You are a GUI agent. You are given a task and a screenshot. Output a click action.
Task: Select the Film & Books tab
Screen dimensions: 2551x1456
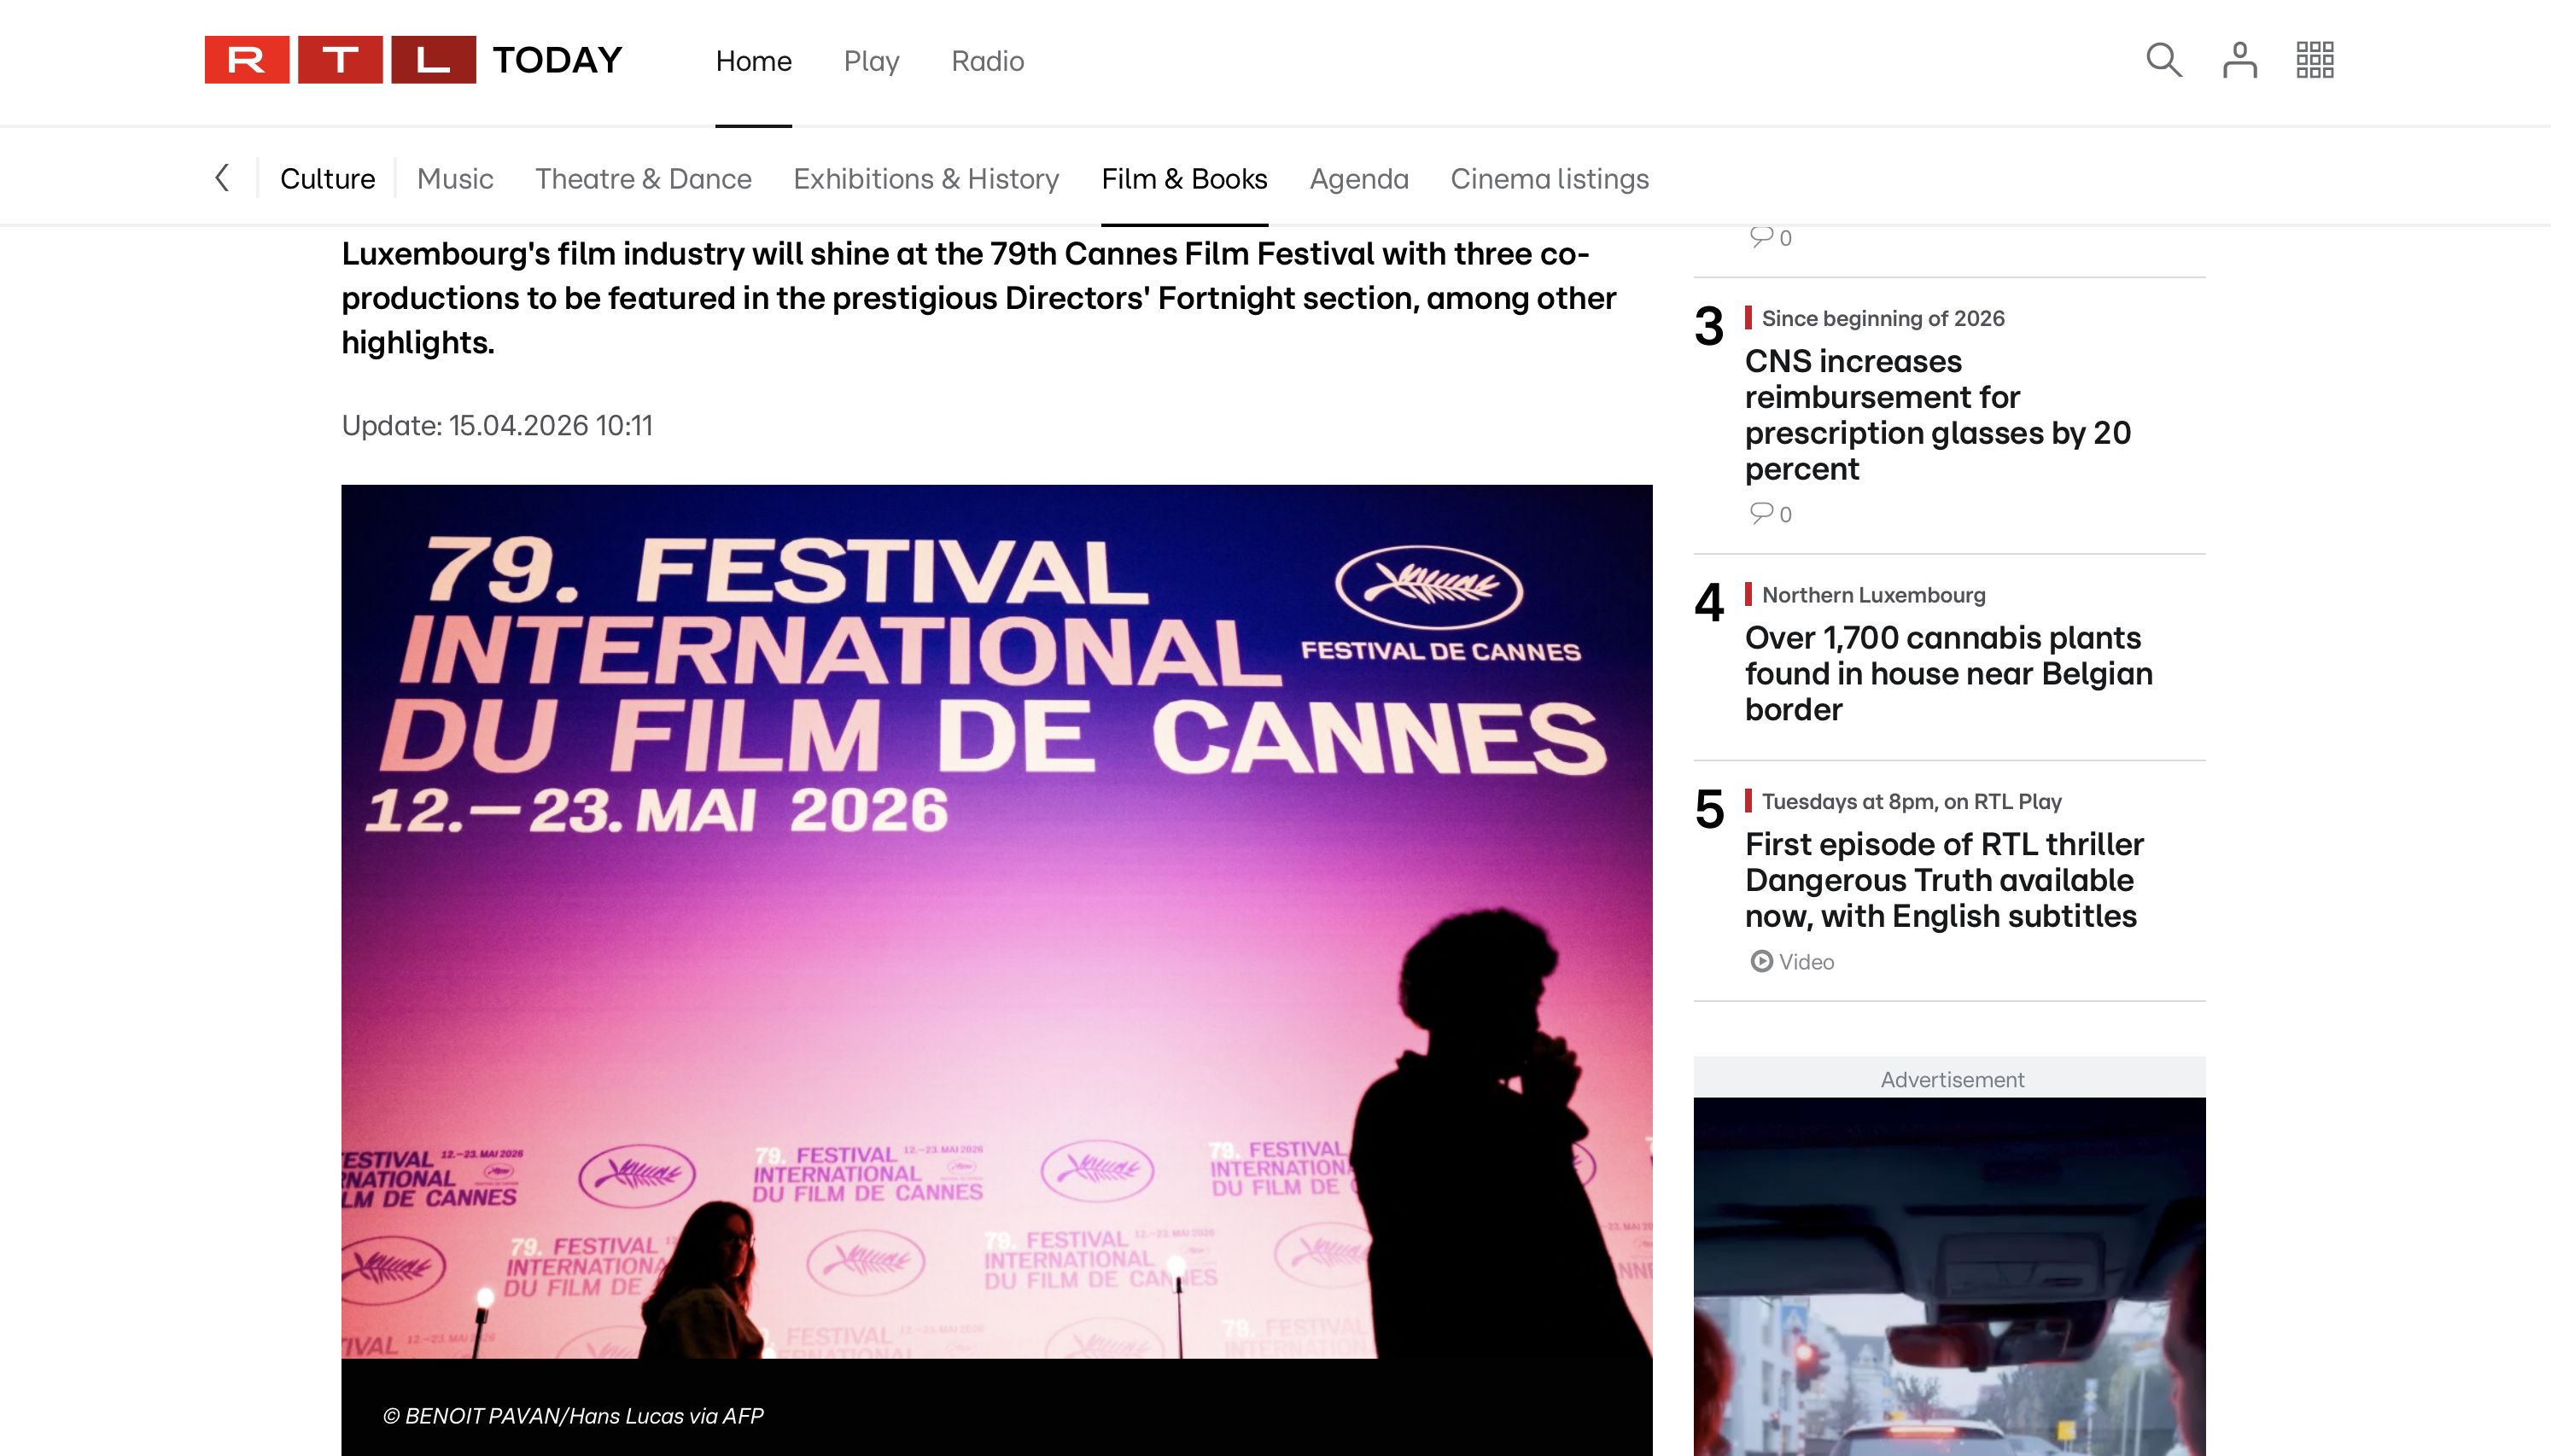pos(1184,178)
